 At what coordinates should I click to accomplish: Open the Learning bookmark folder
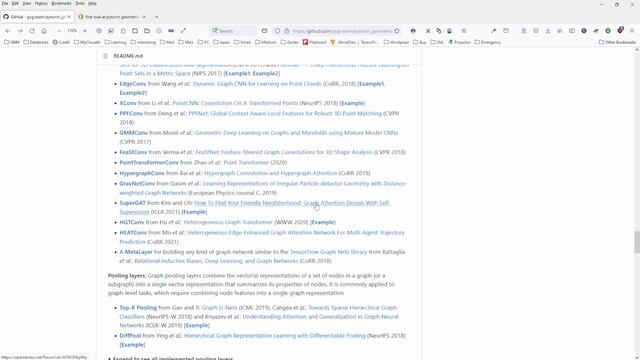pyautogui.click(x=116, y=42)
